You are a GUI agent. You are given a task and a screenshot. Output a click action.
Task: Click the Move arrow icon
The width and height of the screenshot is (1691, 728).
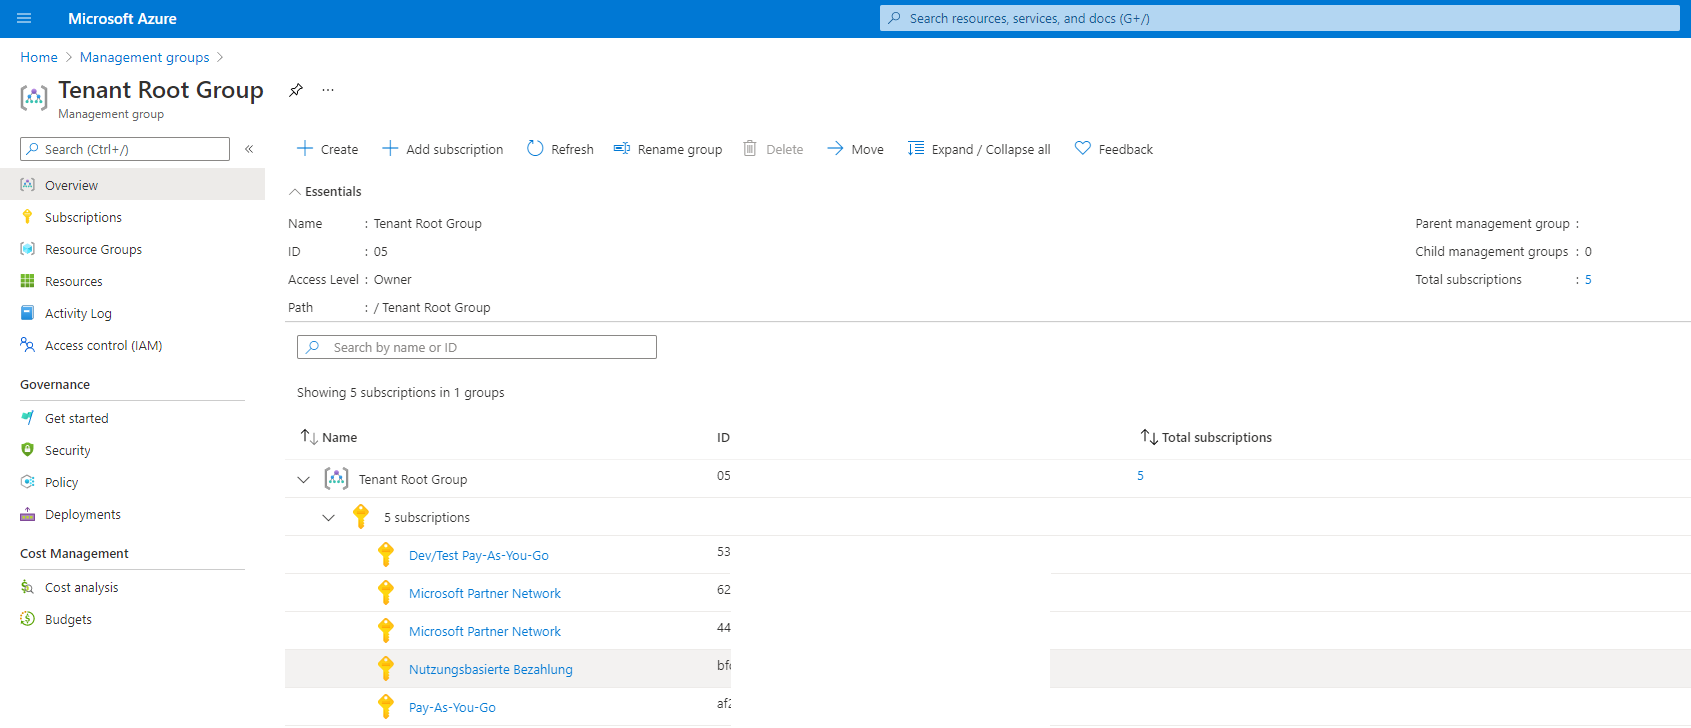tap(835, 148)
